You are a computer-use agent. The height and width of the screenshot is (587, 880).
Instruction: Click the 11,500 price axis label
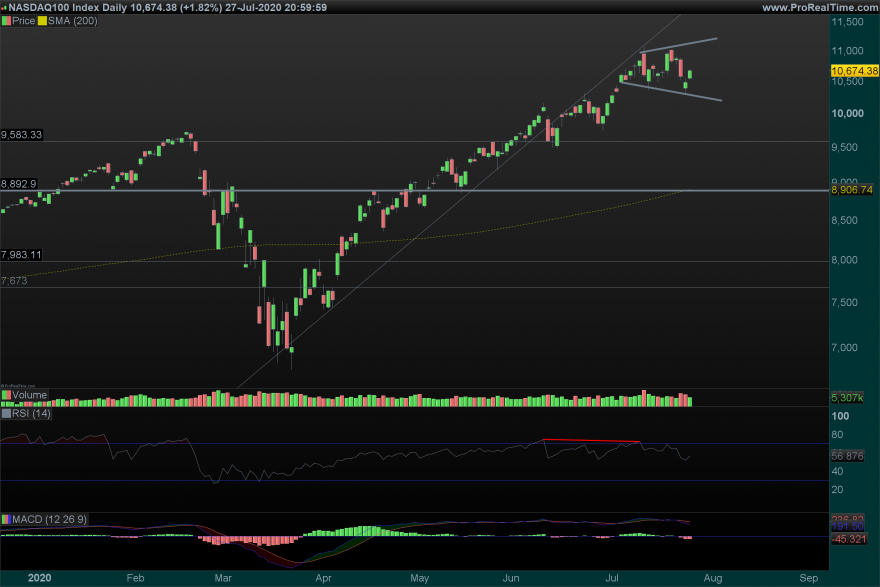point(847,22)
